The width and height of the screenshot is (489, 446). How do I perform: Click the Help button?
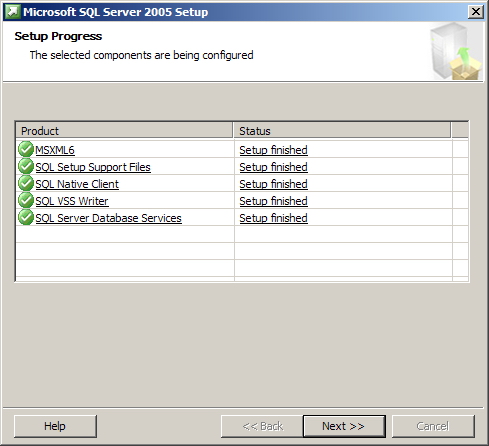(55, 426)
